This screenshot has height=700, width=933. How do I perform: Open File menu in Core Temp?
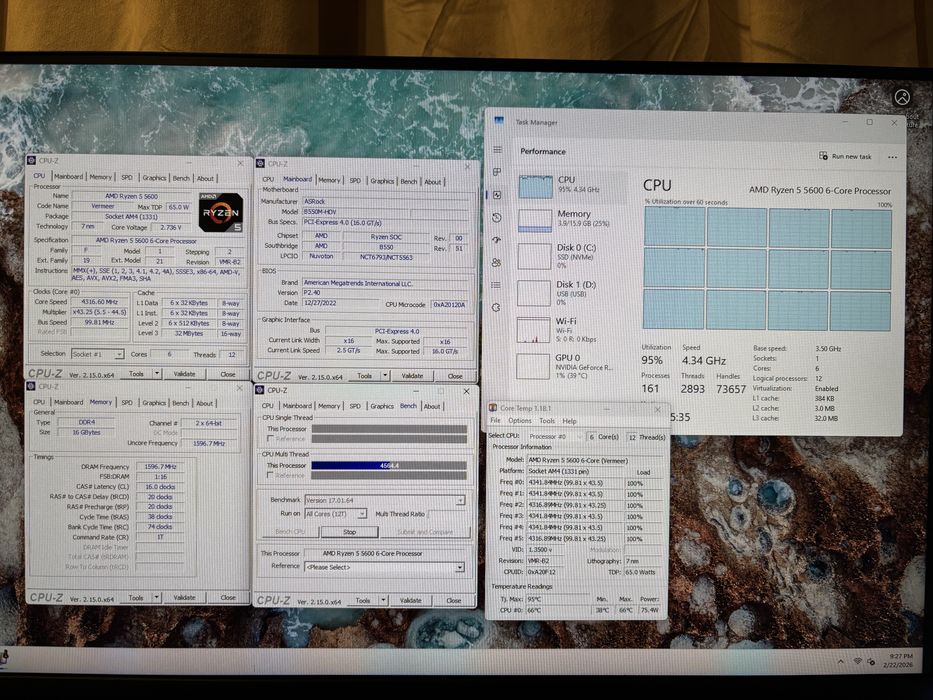coord(495,421)
